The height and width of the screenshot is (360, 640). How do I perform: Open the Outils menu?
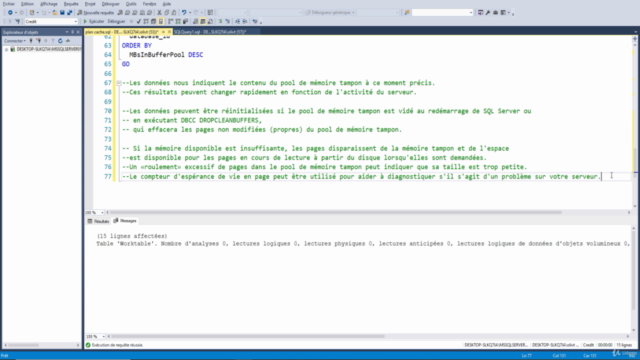[x=131, y=4]
